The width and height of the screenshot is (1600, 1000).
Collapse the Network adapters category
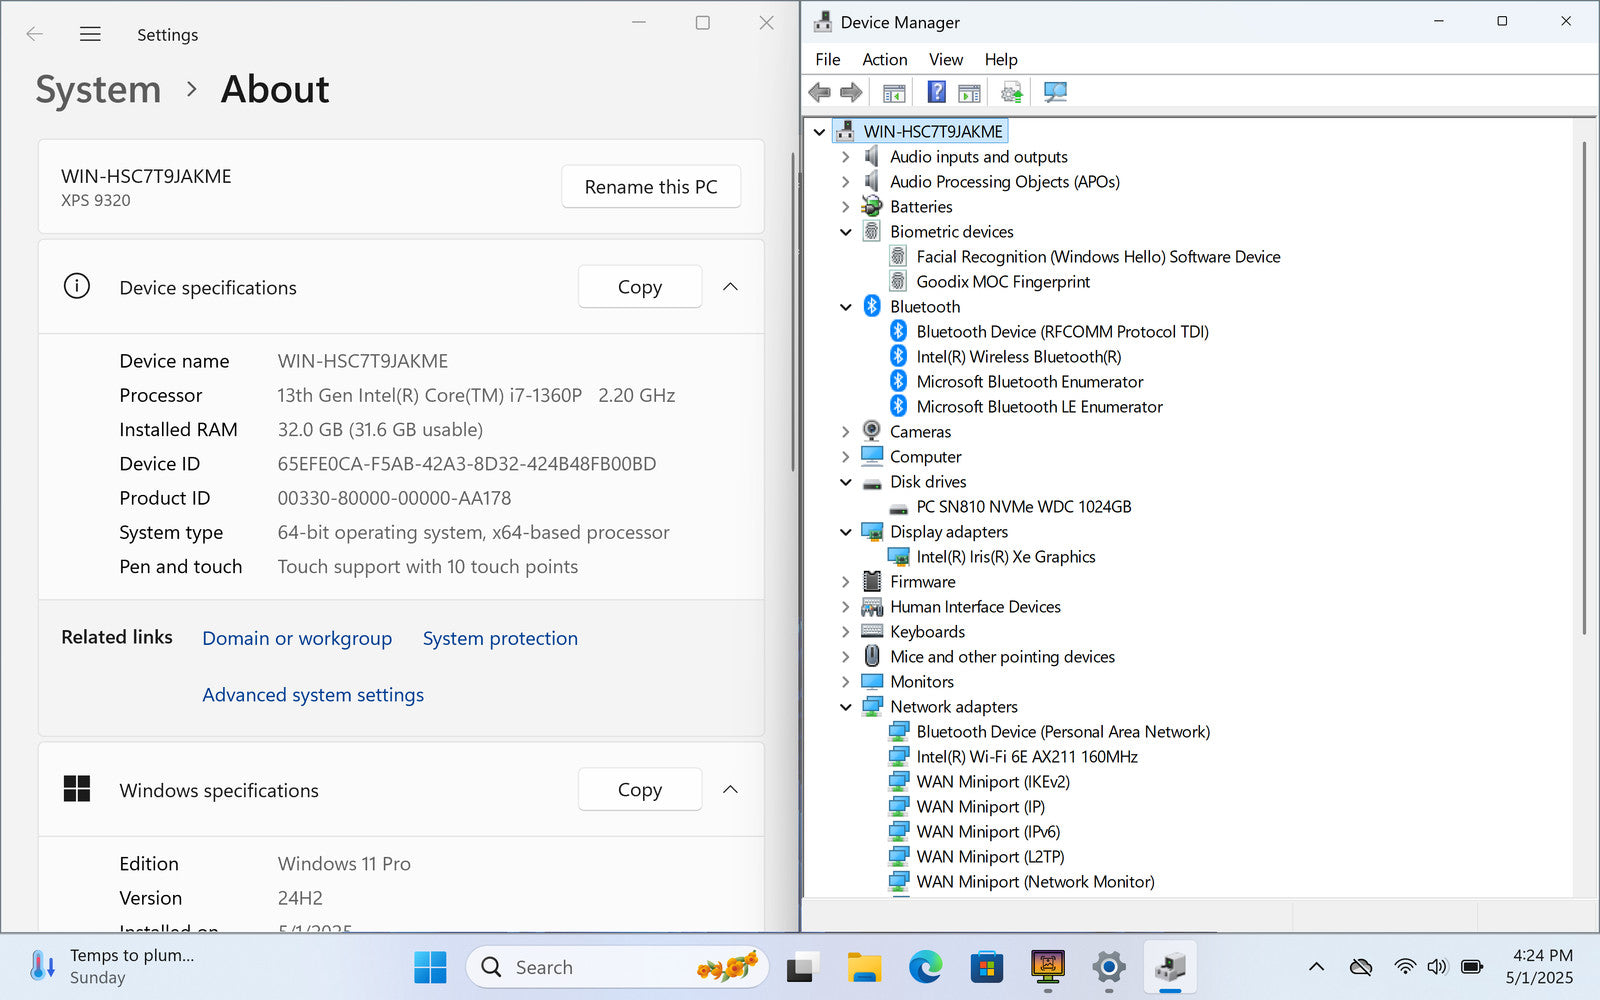tap(846, 707)
